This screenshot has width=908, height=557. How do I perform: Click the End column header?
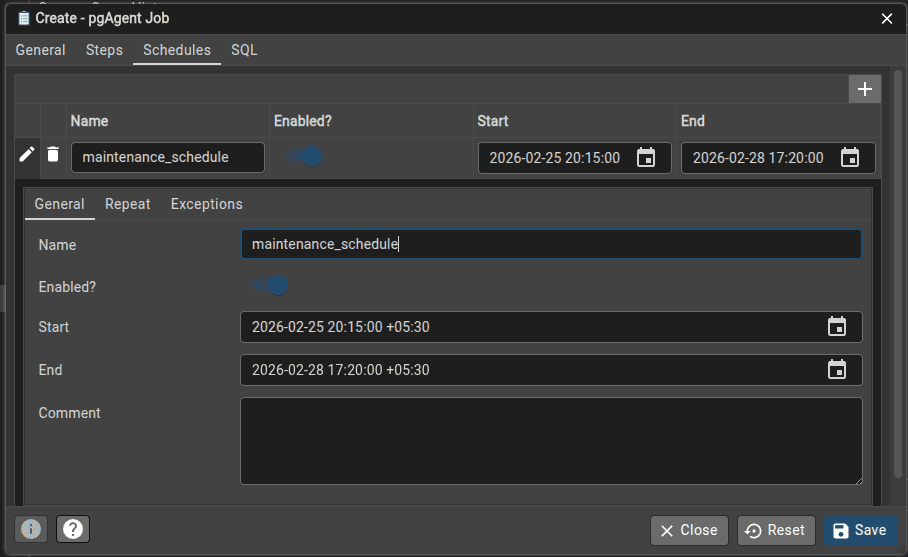click(x=693, y=121)
